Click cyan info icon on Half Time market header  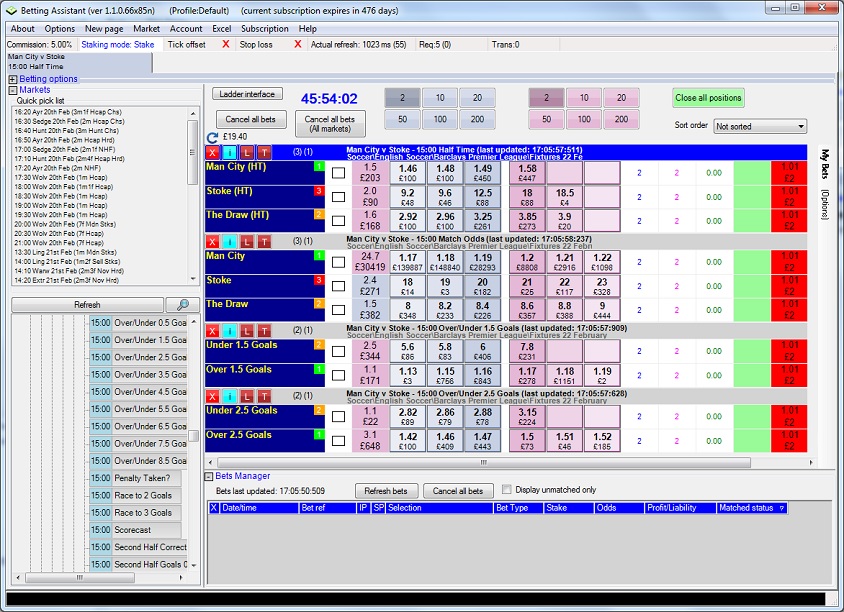(229, 152)
